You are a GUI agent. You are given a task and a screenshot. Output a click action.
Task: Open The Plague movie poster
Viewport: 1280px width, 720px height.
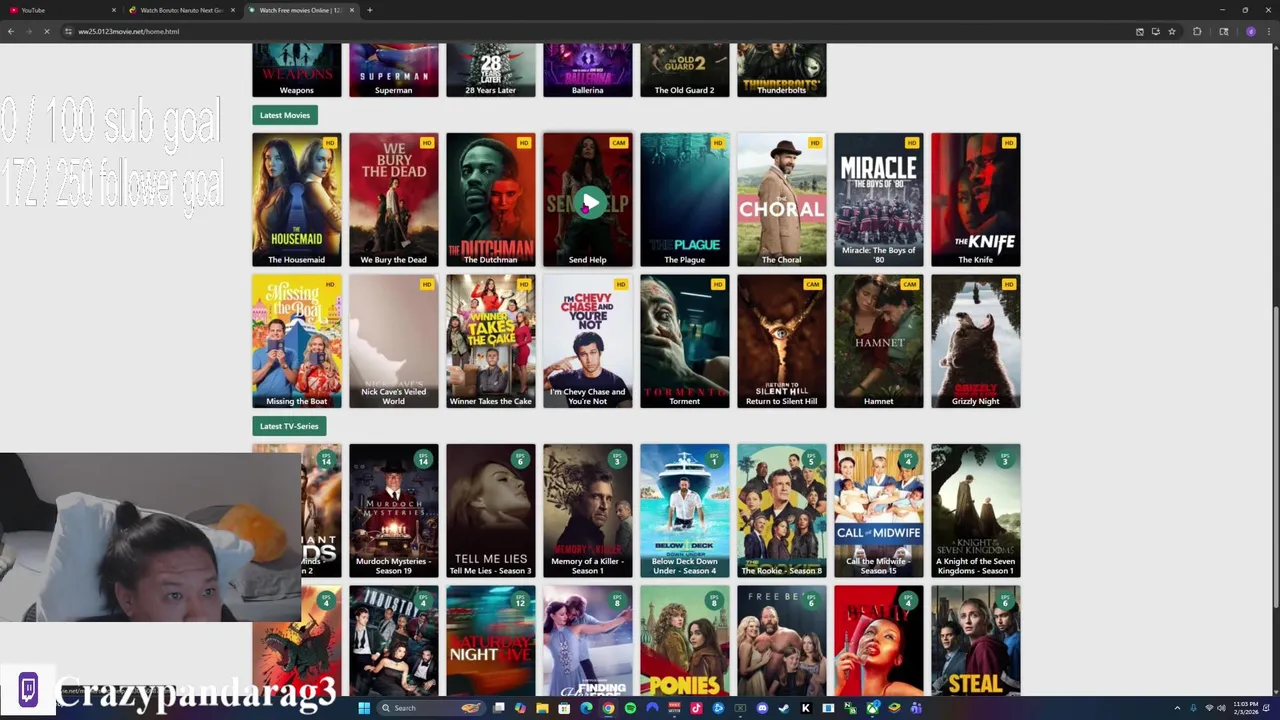(685, 200)
